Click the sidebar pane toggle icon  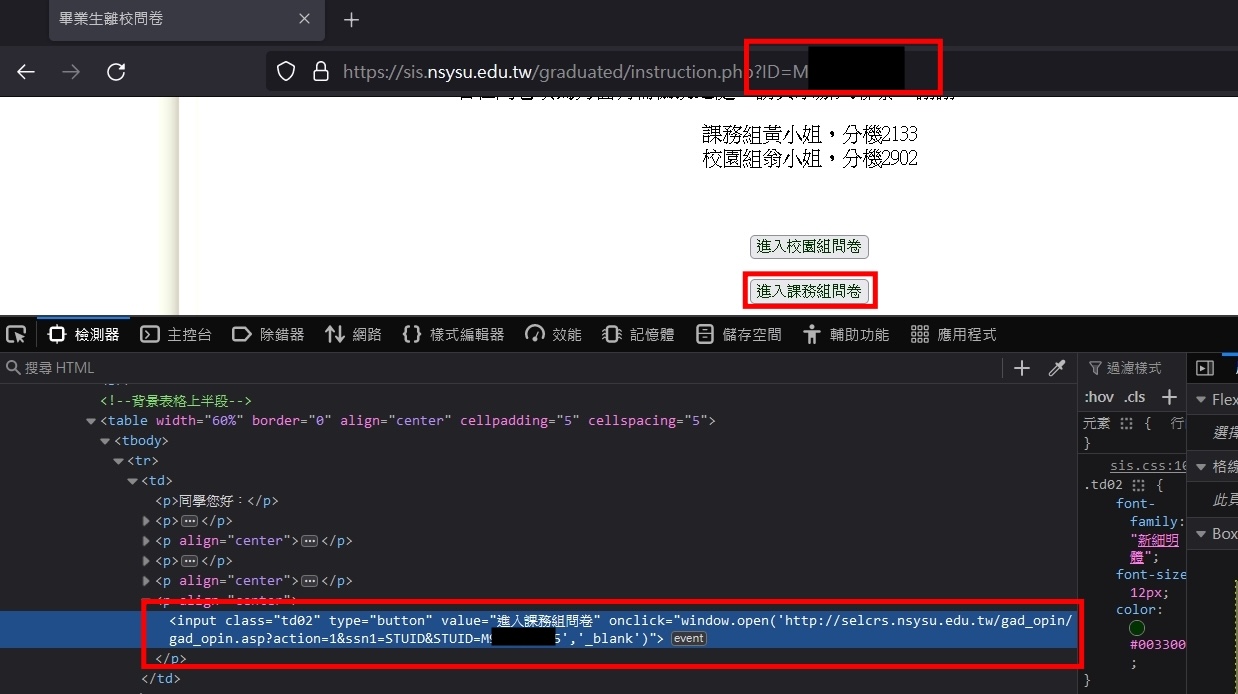point(1205,368)
